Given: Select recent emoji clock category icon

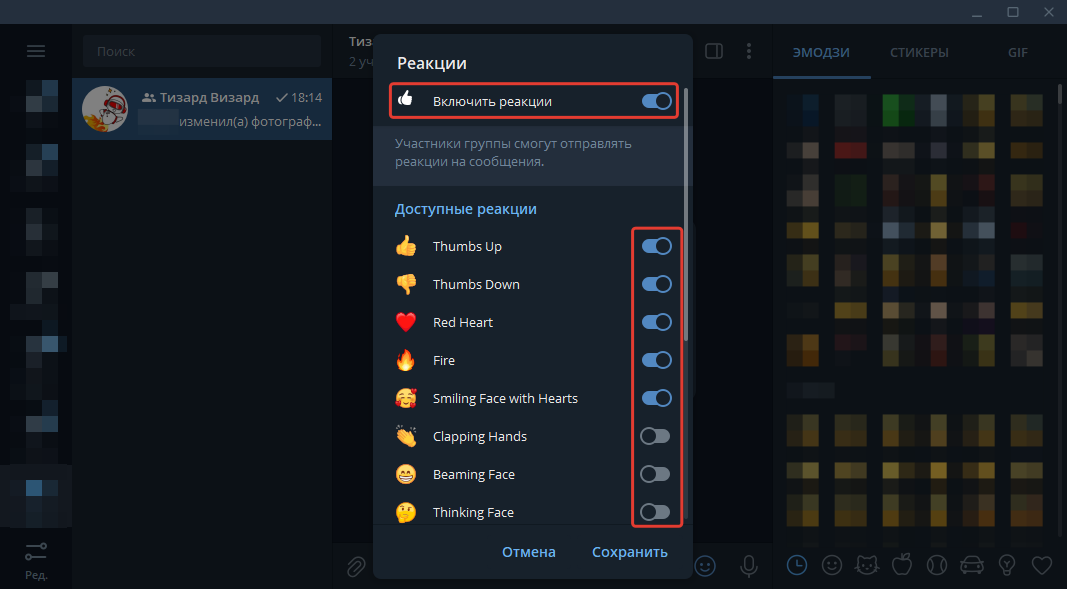Looking at the screenshot, I should [x=797, y=565].
